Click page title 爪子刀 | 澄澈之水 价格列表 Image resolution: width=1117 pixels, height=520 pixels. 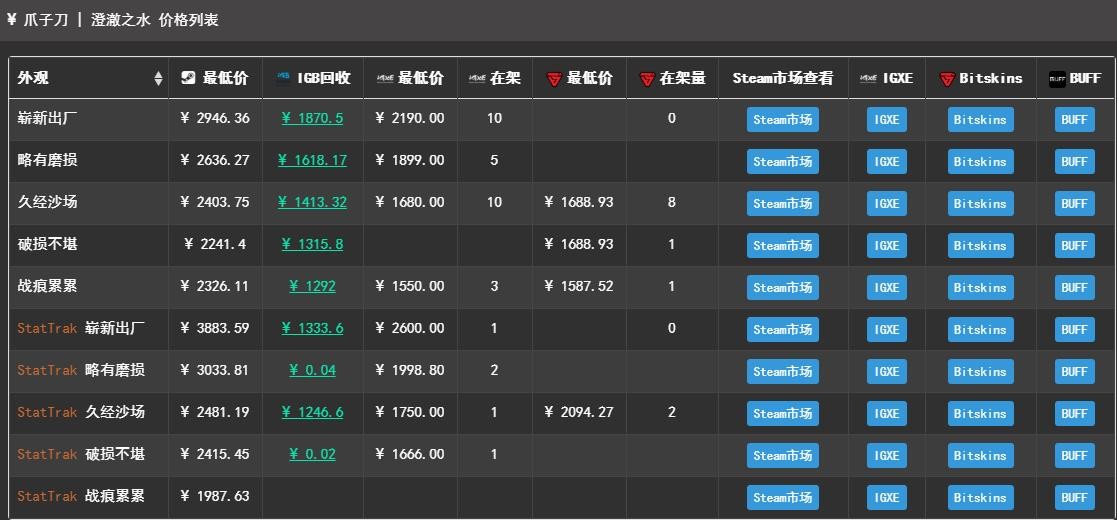click(119, 20)
